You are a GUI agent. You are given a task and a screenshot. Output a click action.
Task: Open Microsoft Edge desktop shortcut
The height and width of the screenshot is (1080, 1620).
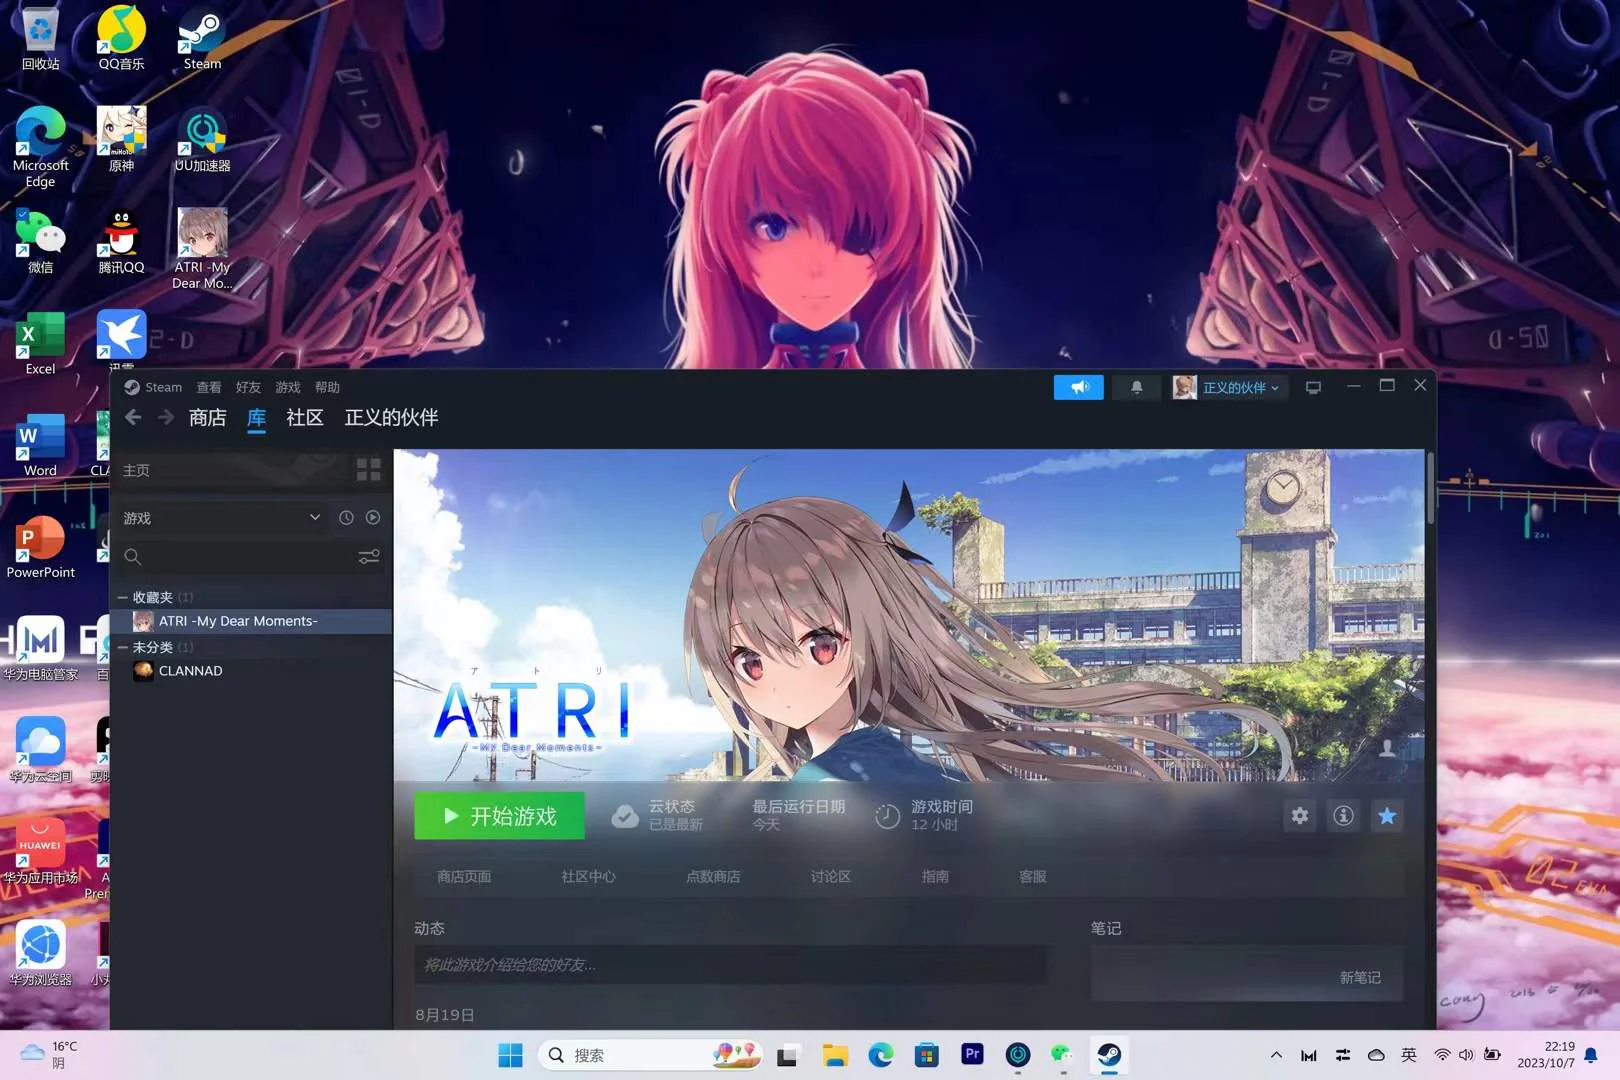click(40, 147)
